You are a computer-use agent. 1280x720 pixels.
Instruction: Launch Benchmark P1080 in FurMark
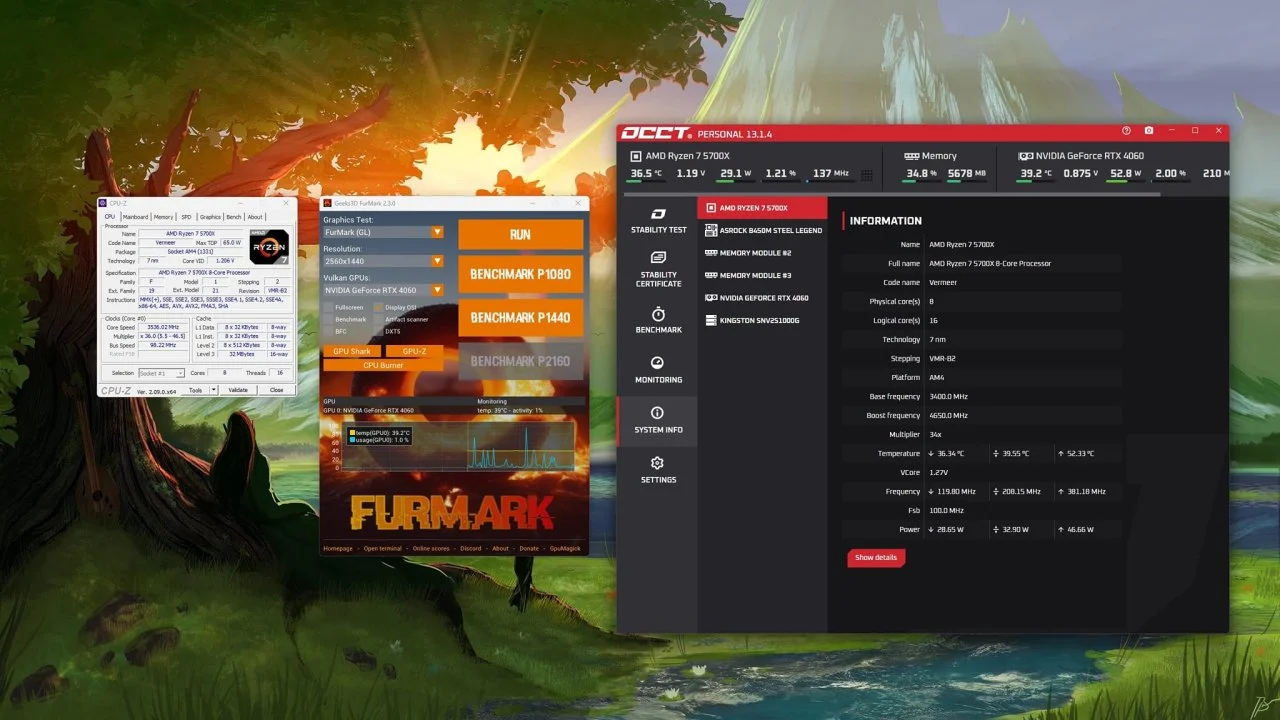(521, 274)
